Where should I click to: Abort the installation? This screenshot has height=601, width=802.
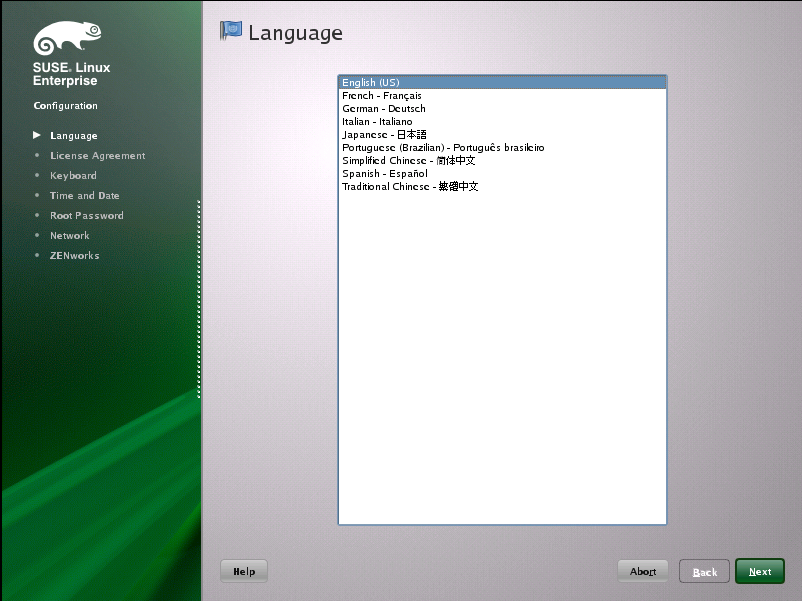click(x=642, y=570)
